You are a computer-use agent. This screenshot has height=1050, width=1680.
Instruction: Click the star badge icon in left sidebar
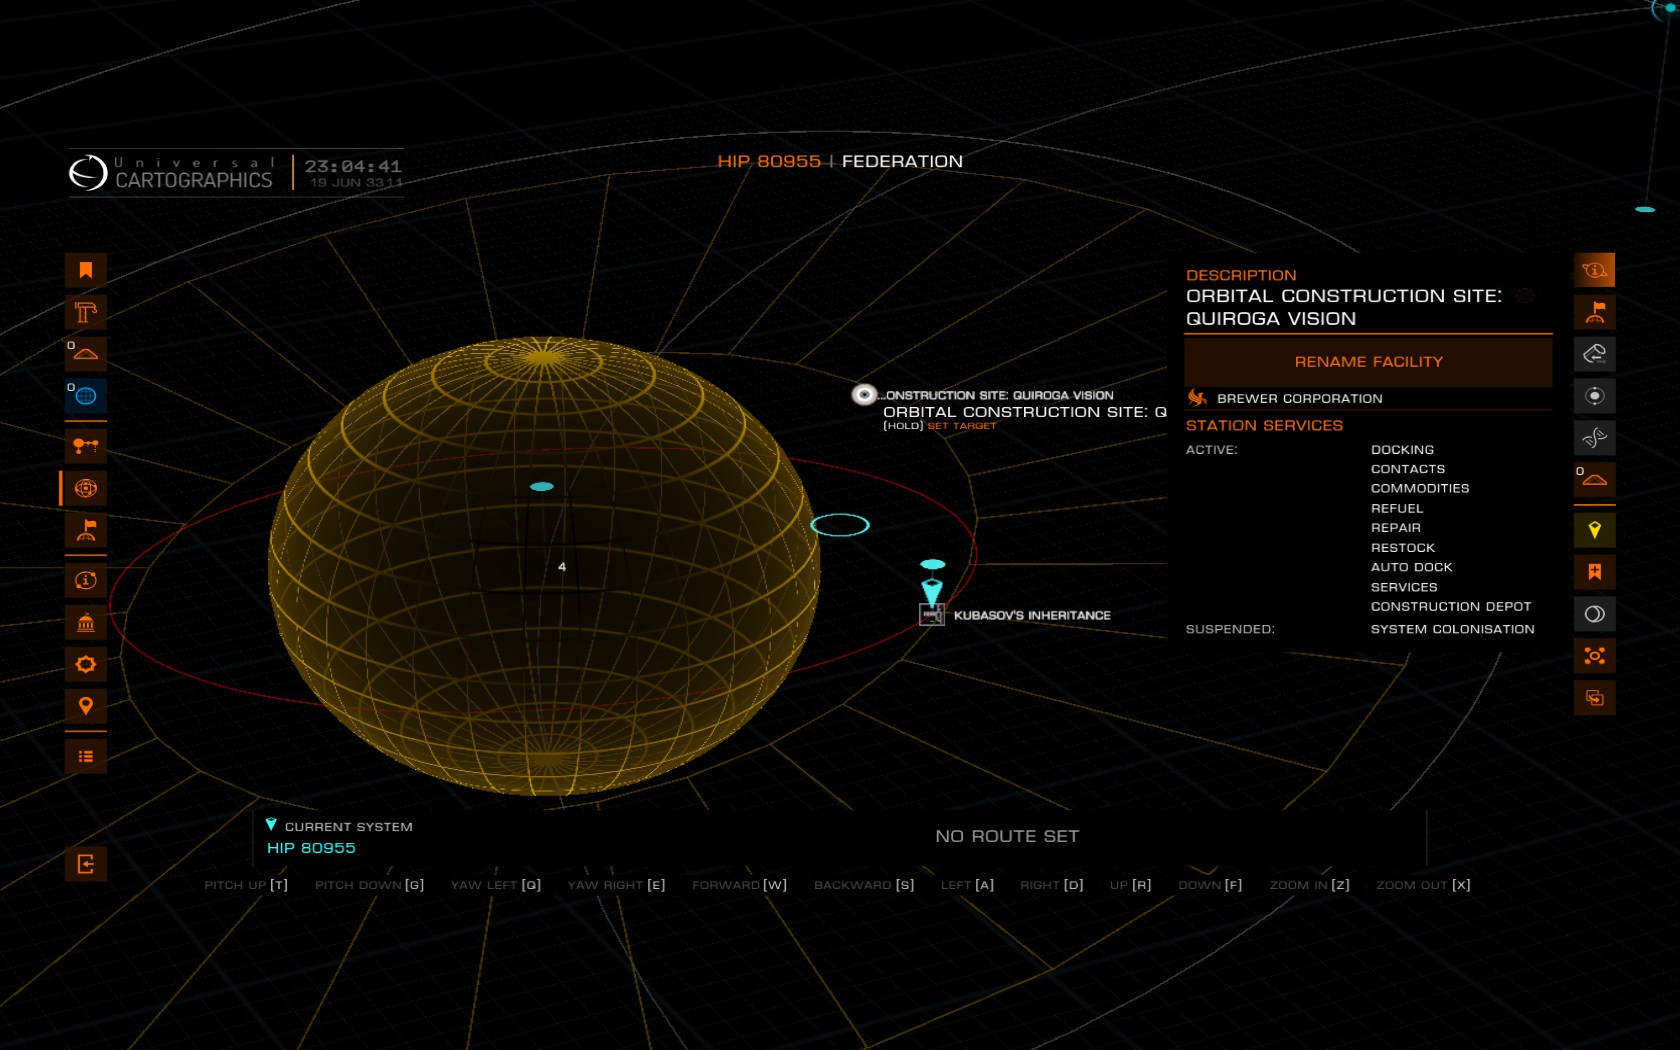86,664
